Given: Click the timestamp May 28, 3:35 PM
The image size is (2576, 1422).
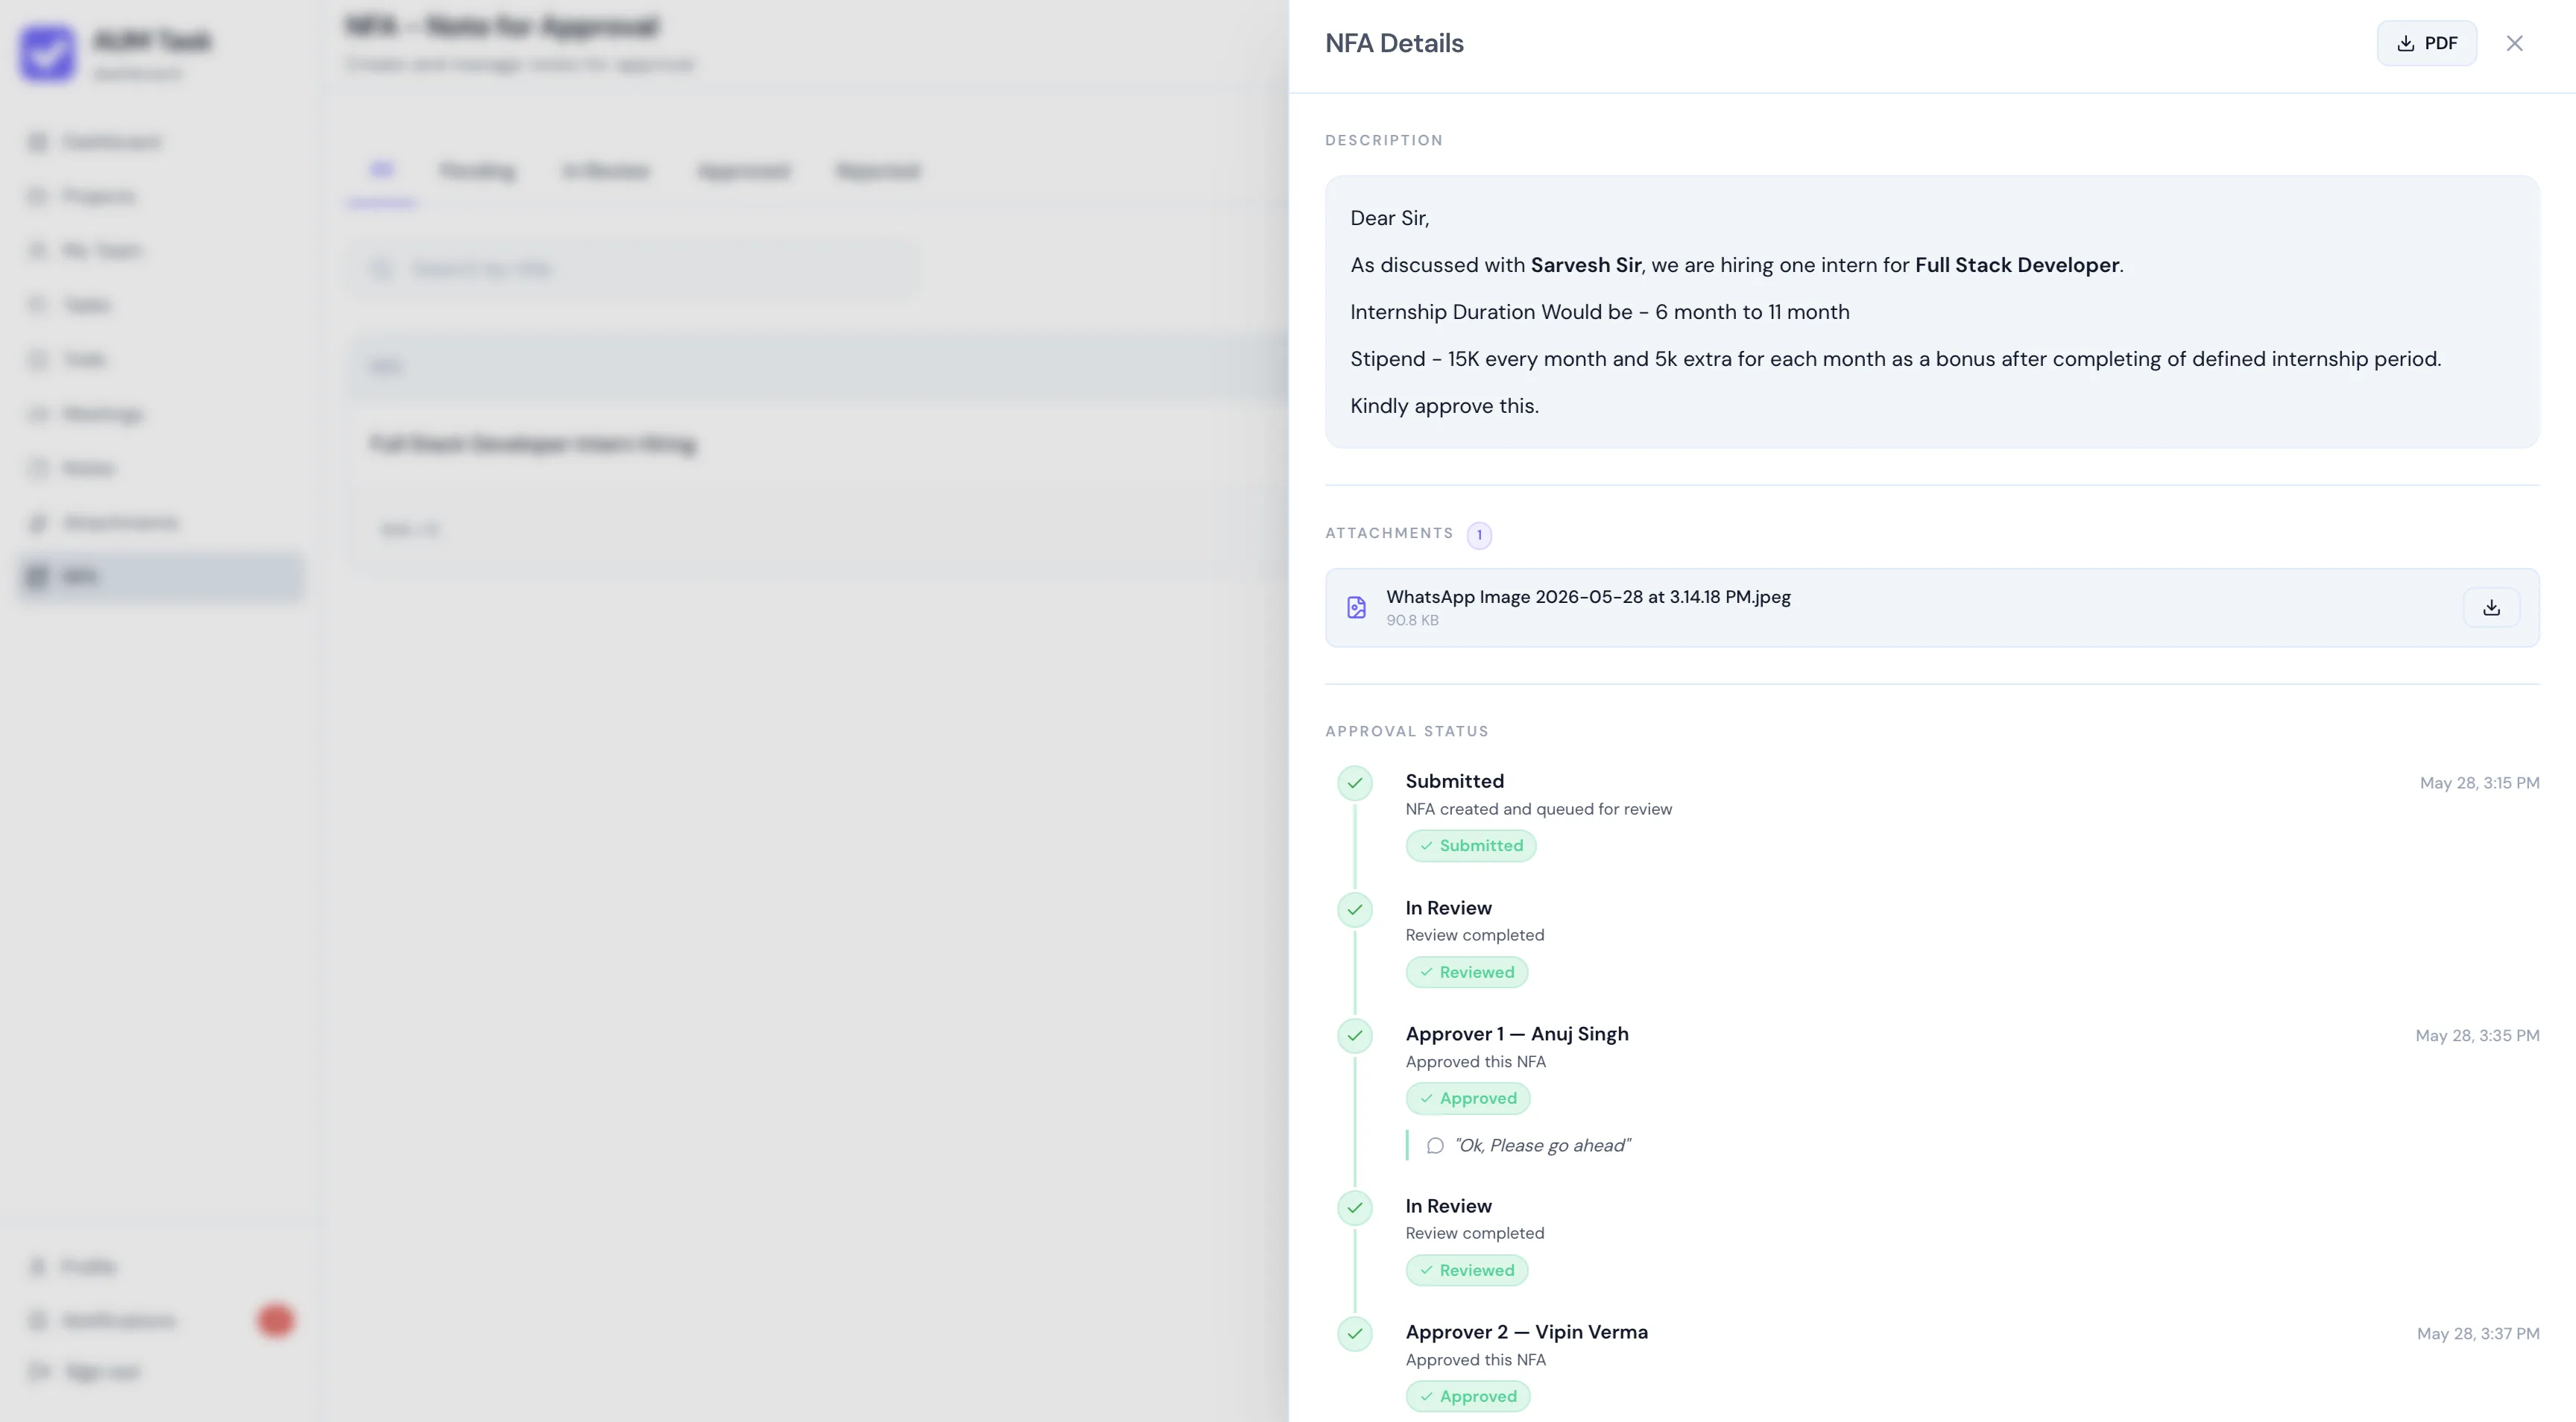Looking at the screenshot, I should pos(2477,1036).
